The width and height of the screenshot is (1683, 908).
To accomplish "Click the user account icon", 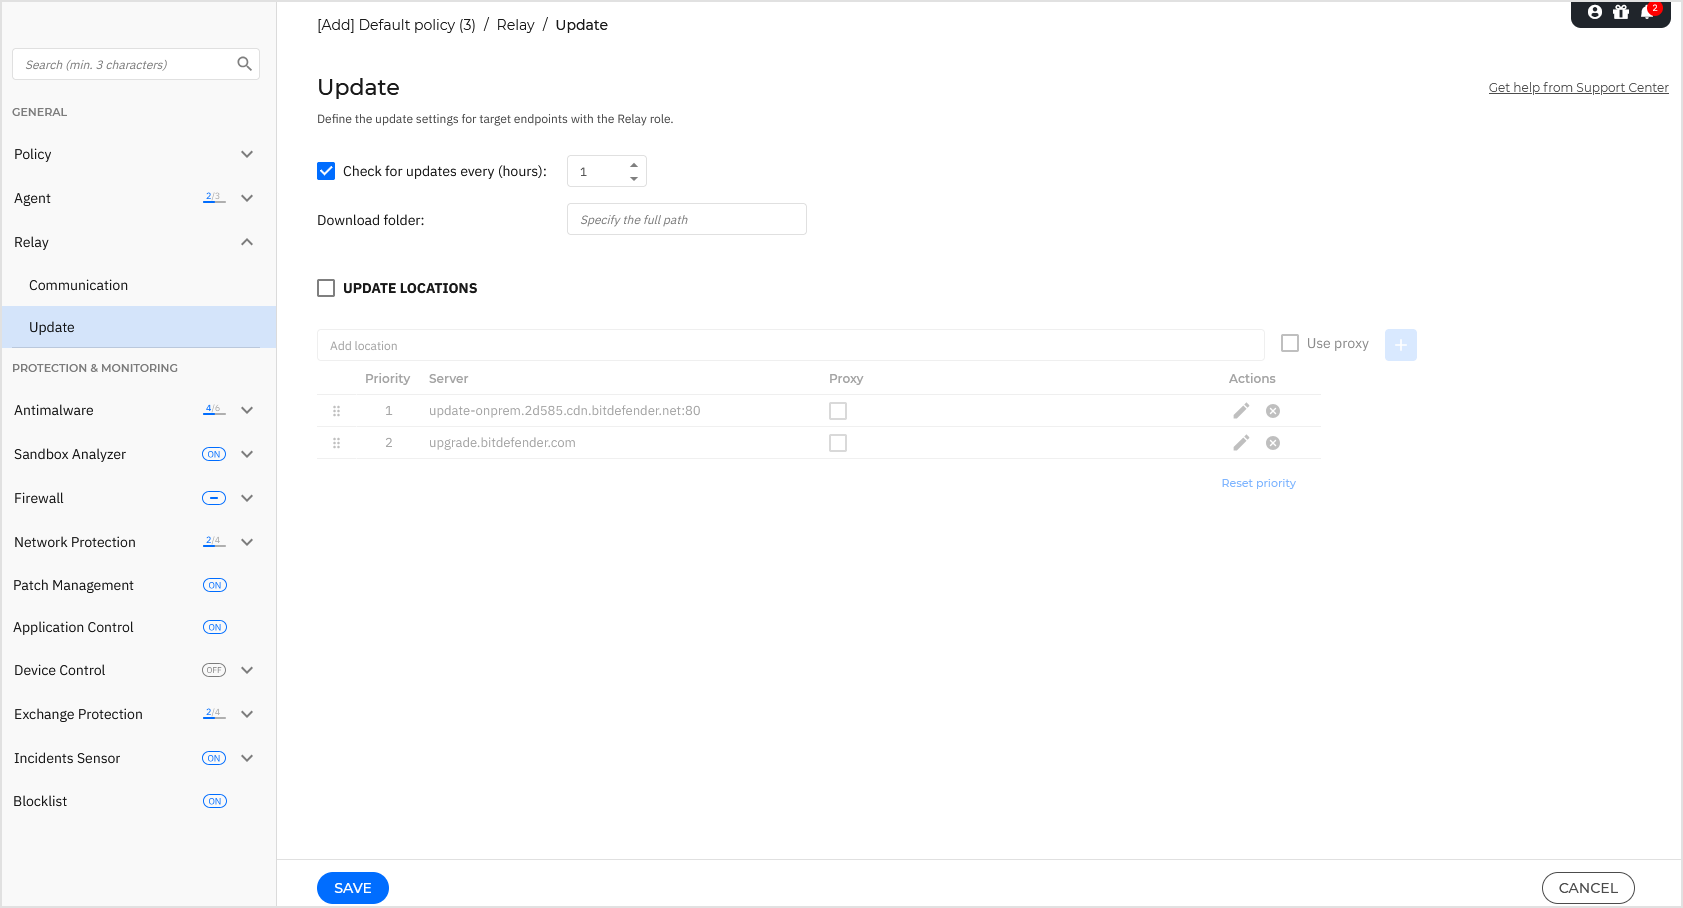I will (1595, 12).
